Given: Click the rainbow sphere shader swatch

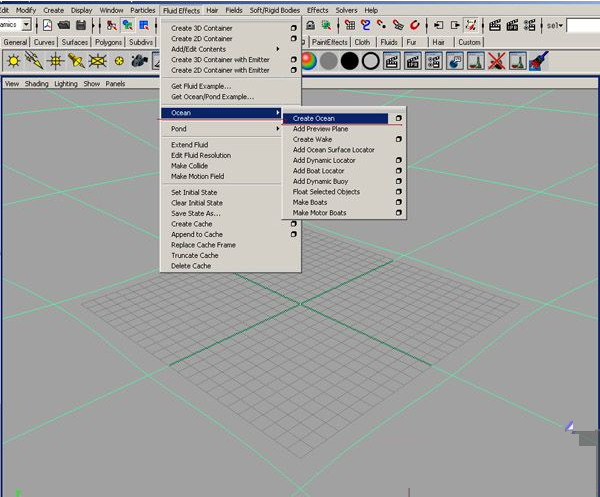Looking at the screenshot, I should [x=309, y=61].
